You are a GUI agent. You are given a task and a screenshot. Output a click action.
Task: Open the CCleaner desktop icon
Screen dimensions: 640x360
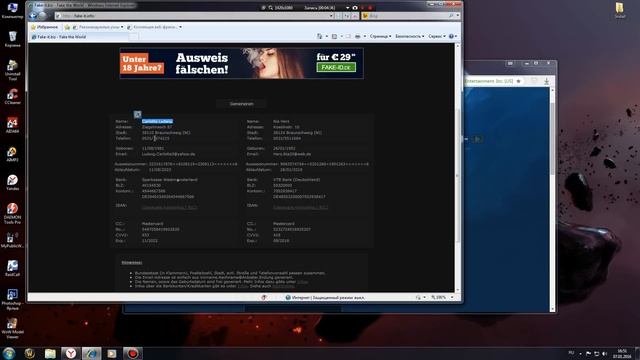12,97
